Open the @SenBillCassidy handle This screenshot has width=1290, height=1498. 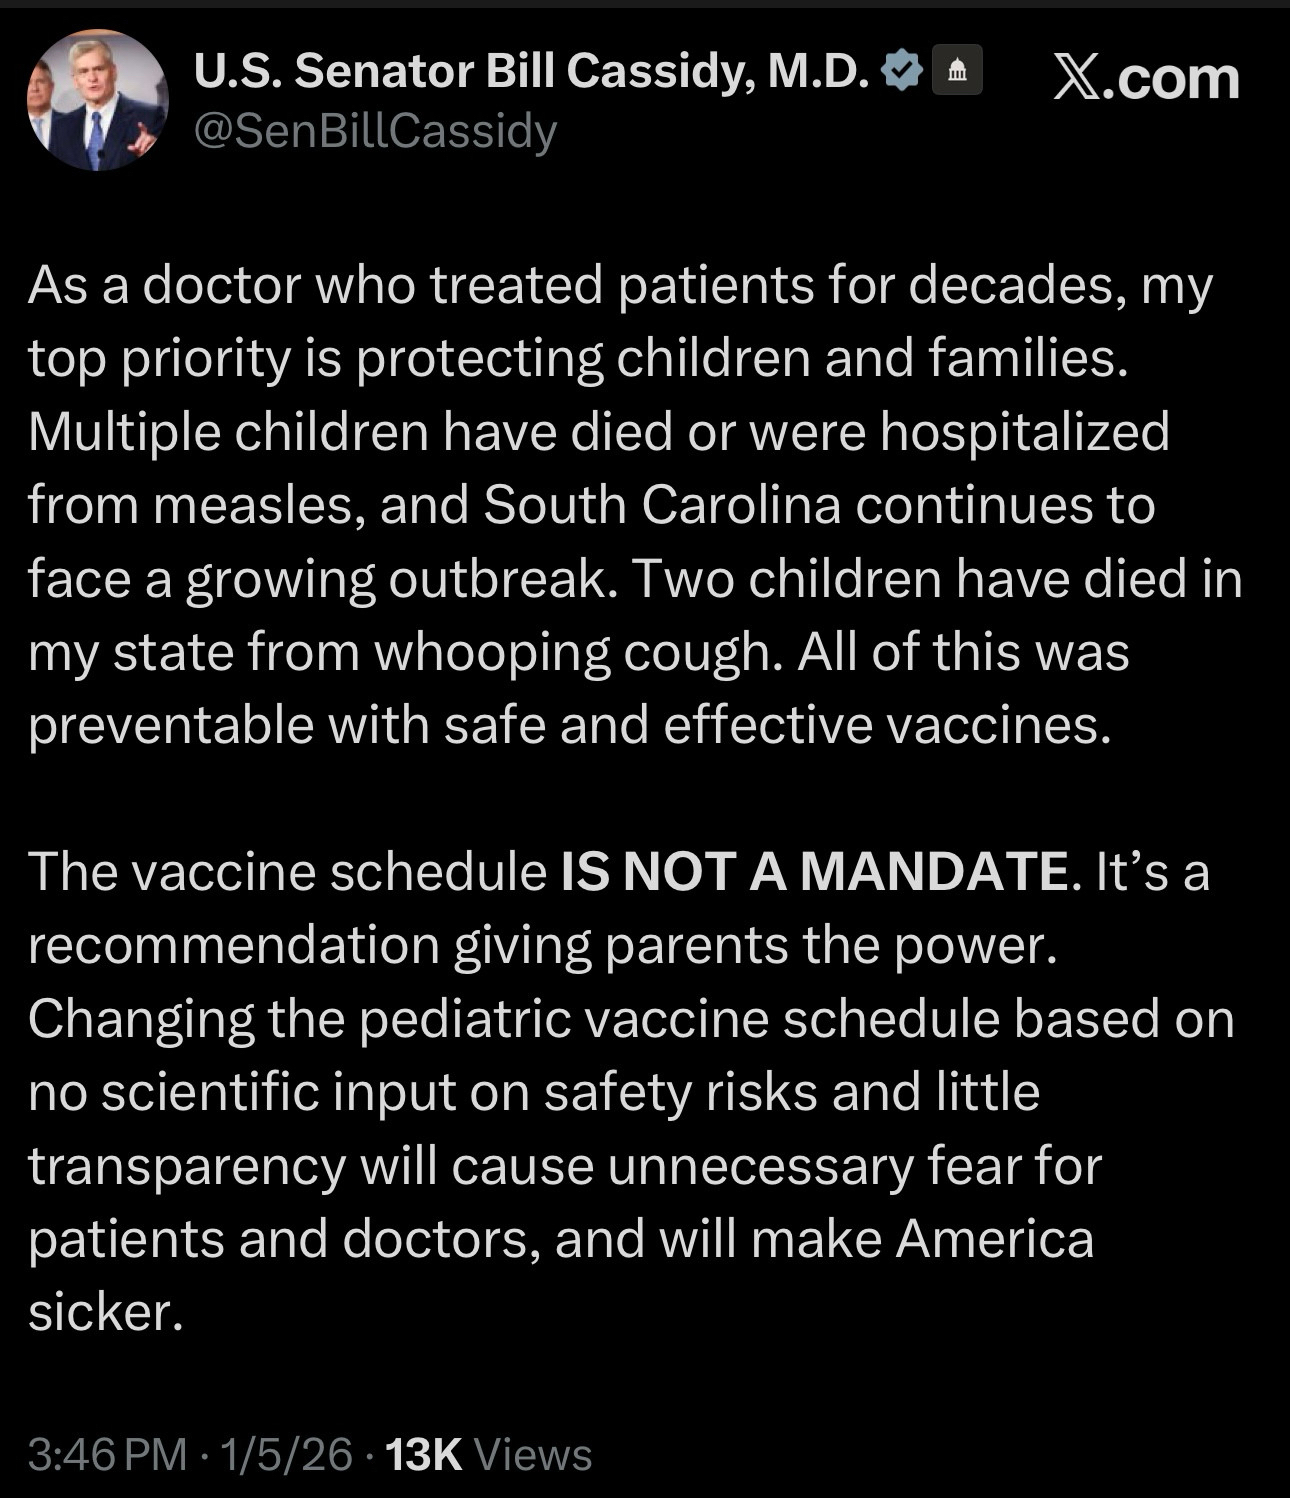[x=375, y=130]
